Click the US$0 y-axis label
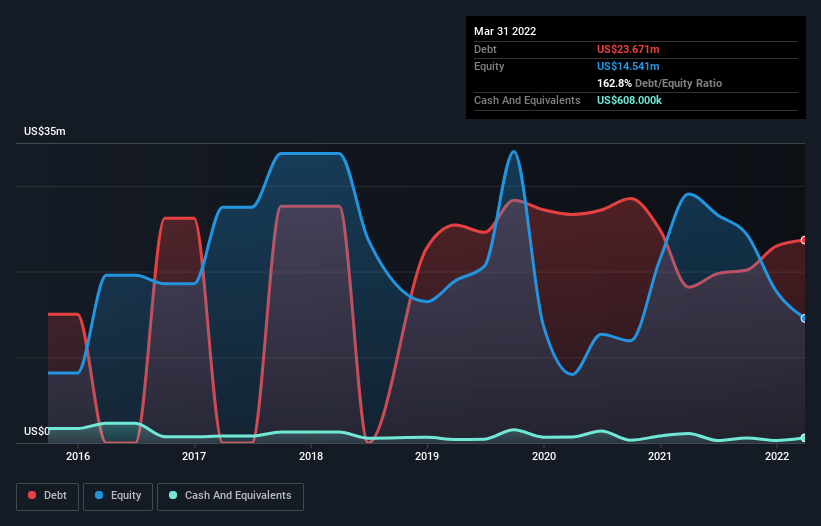 37,431
